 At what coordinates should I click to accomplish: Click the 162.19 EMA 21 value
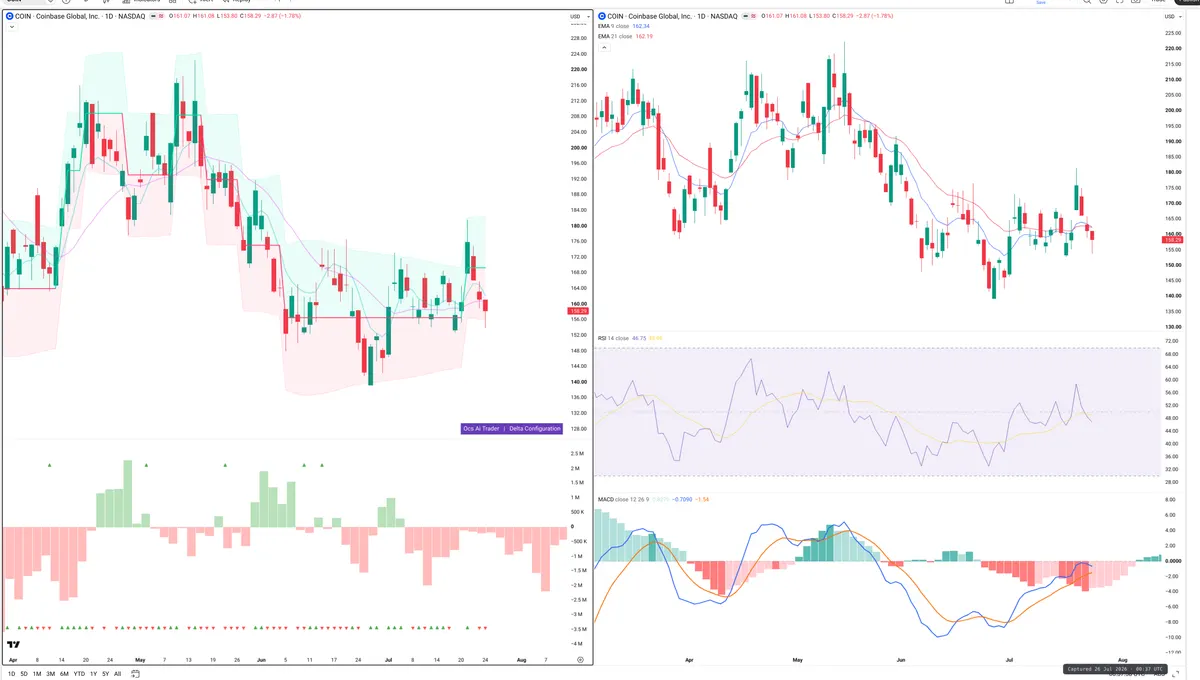(644, 36)
